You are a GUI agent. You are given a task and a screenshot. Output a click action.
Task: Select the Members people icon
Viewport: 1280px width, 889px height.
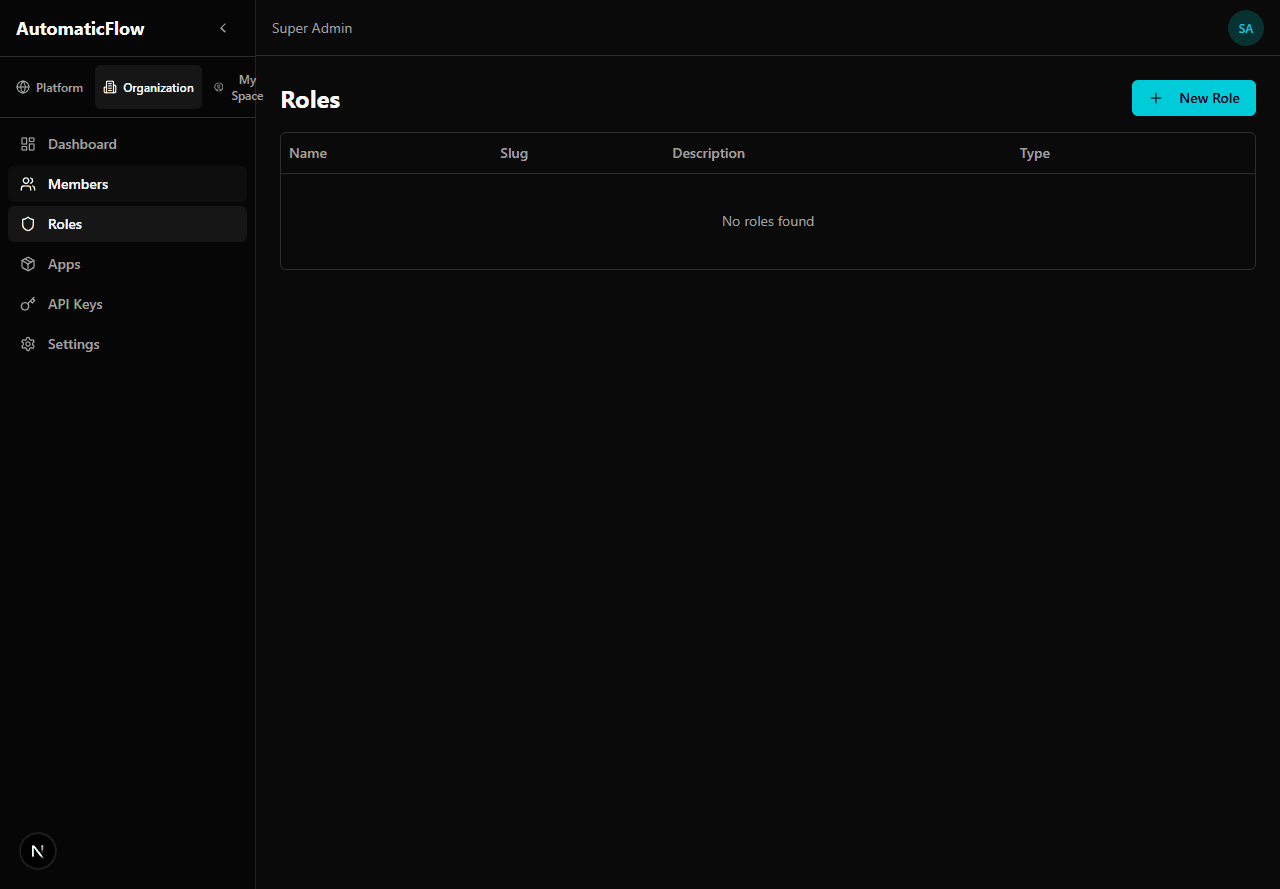[x=28, y=184]
